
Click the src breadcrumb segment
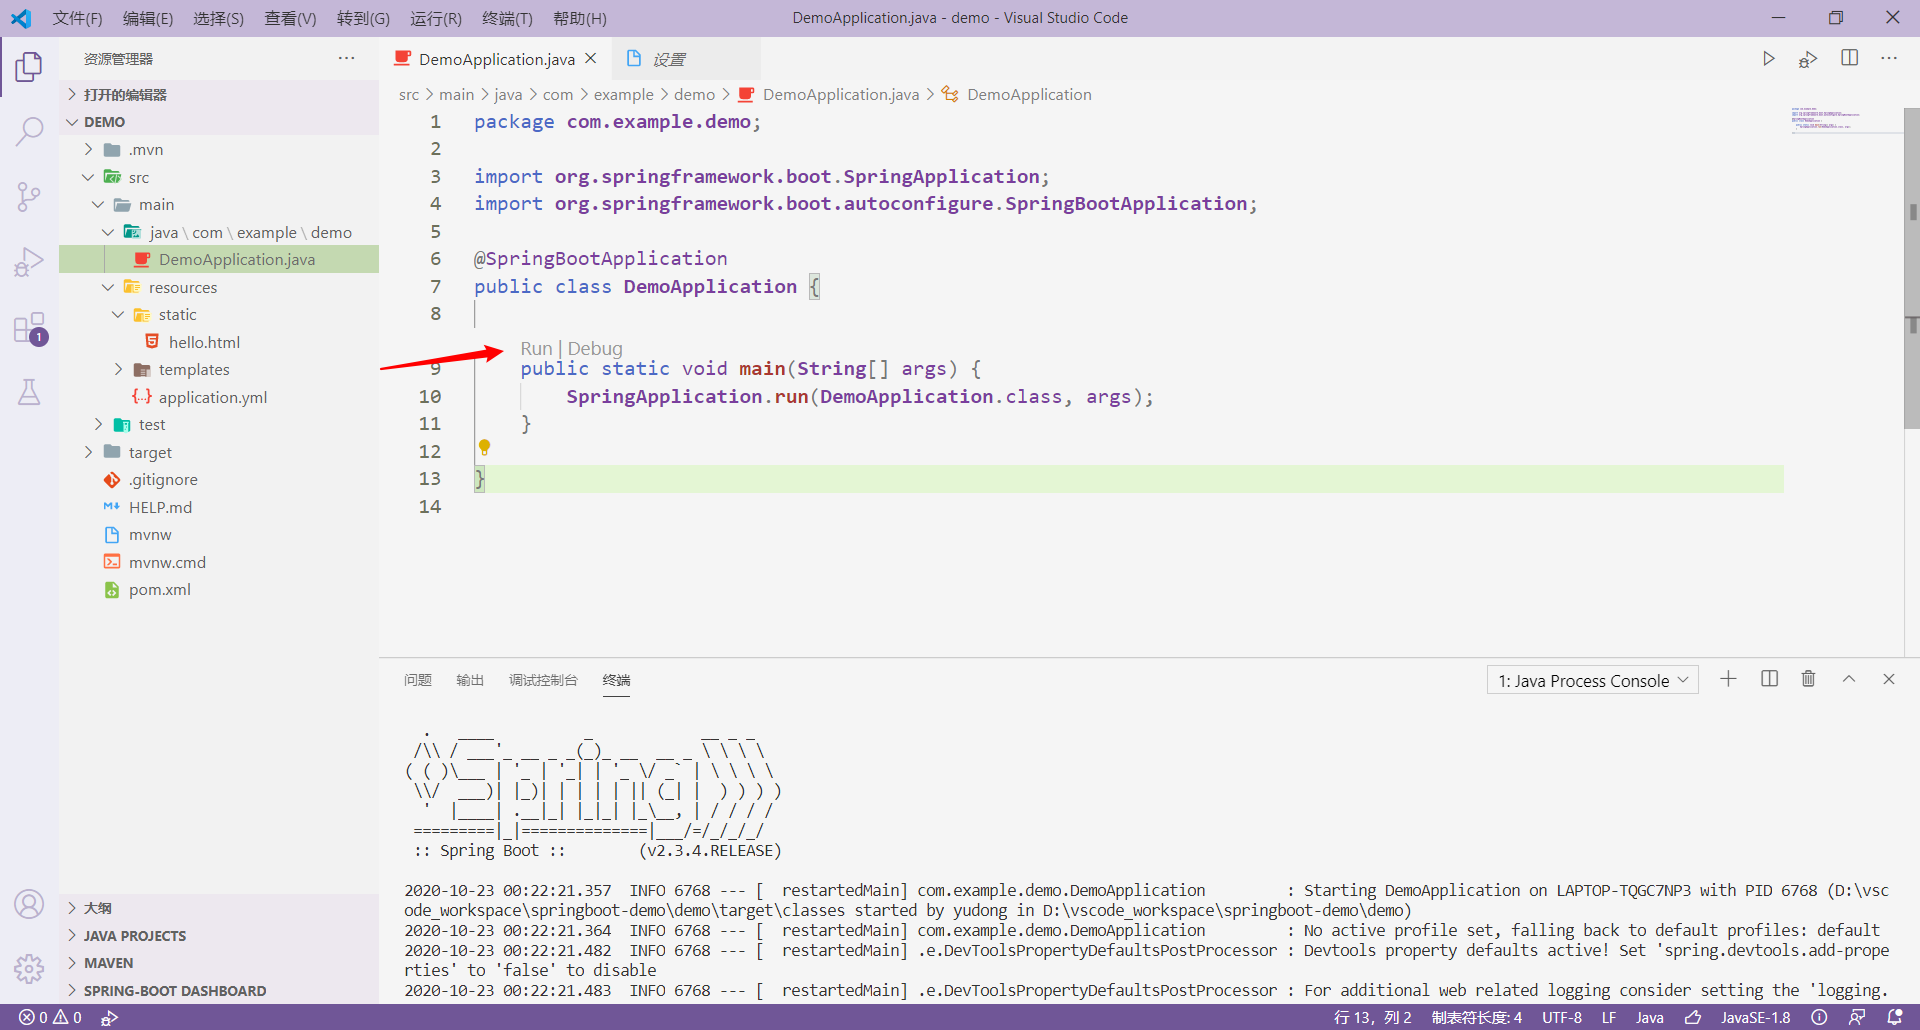tap(409, 94)
